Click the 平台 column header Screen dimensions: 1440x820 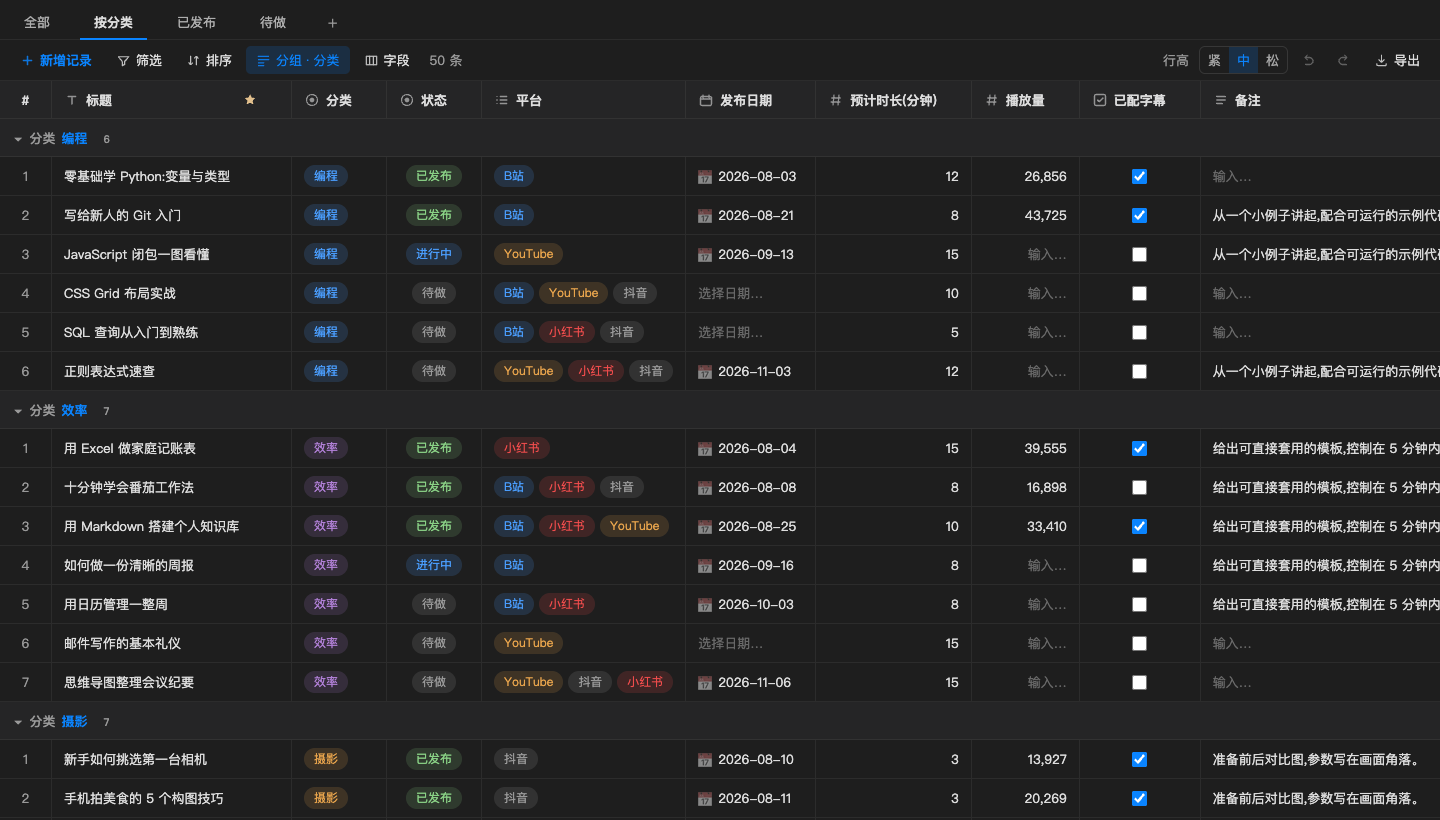[x=583, y=100]
